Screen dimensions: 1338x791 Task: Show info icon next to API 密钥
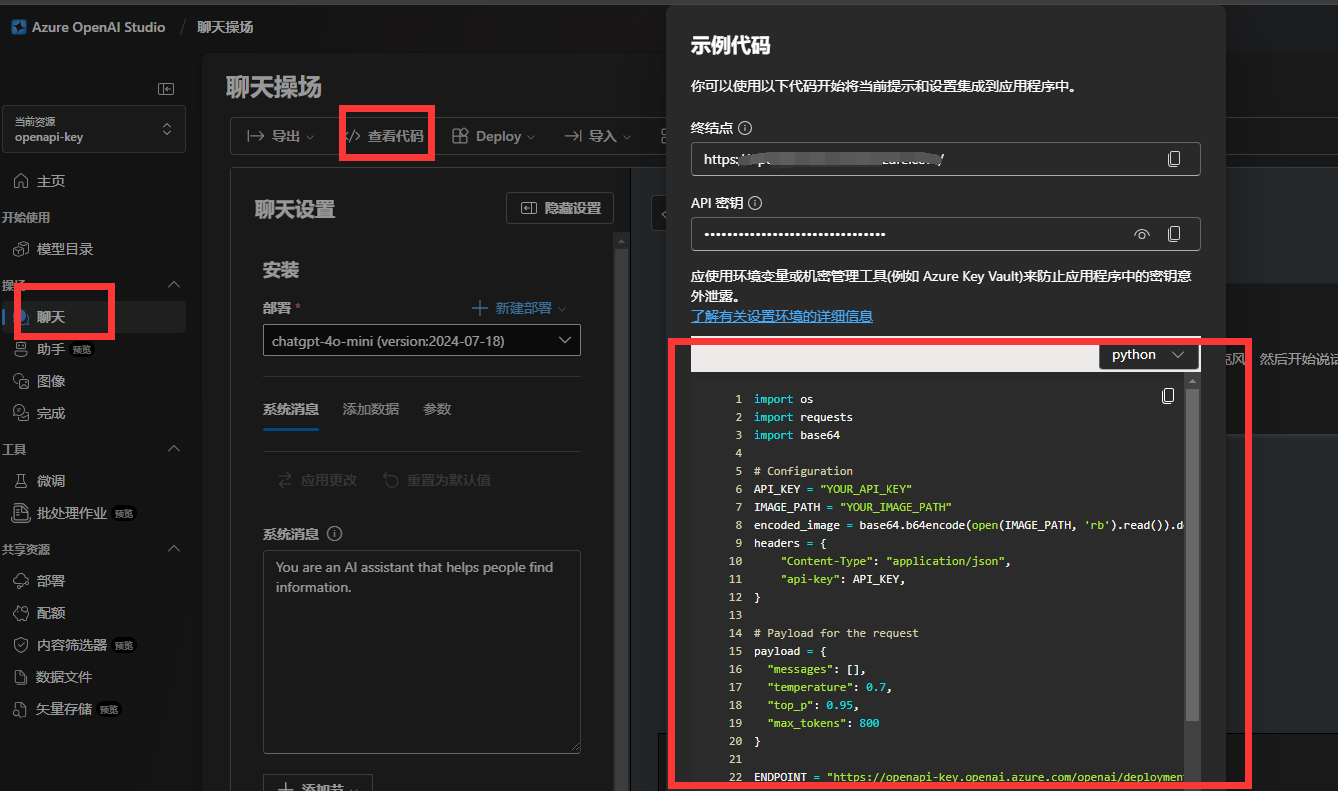(x=755, y=203)
